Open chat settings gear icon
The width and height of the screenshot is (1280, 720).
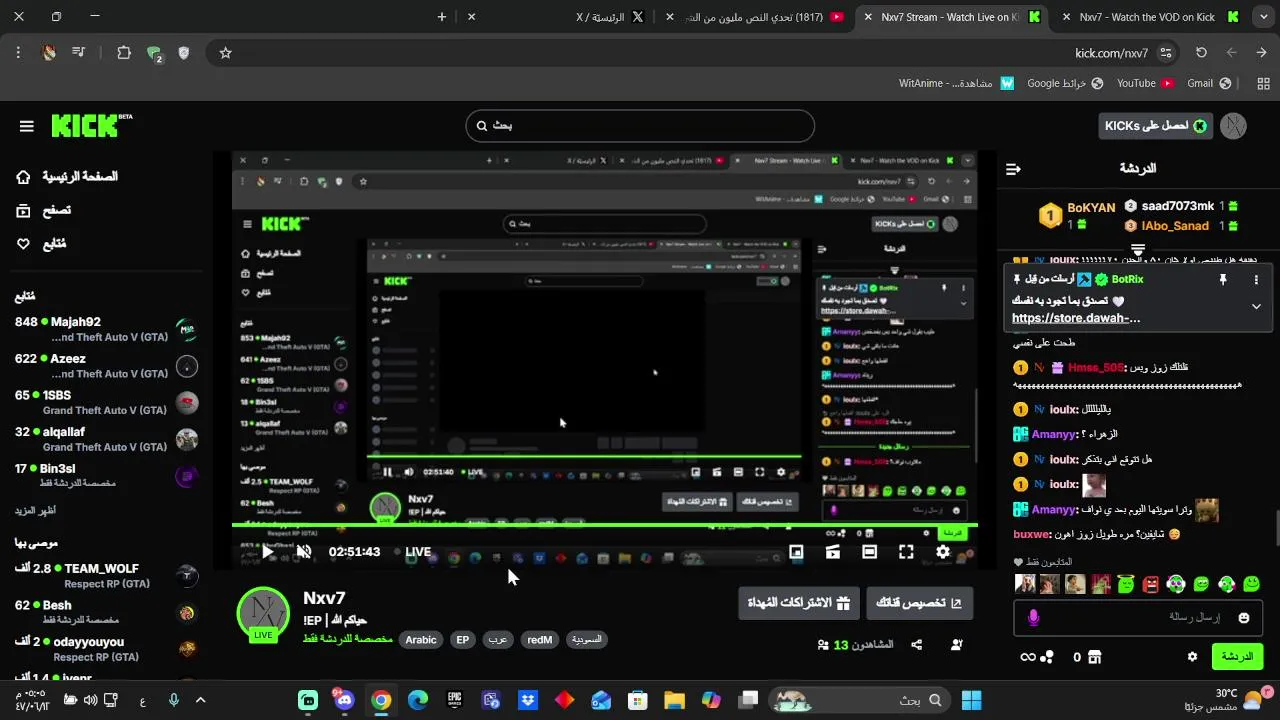1192,657
